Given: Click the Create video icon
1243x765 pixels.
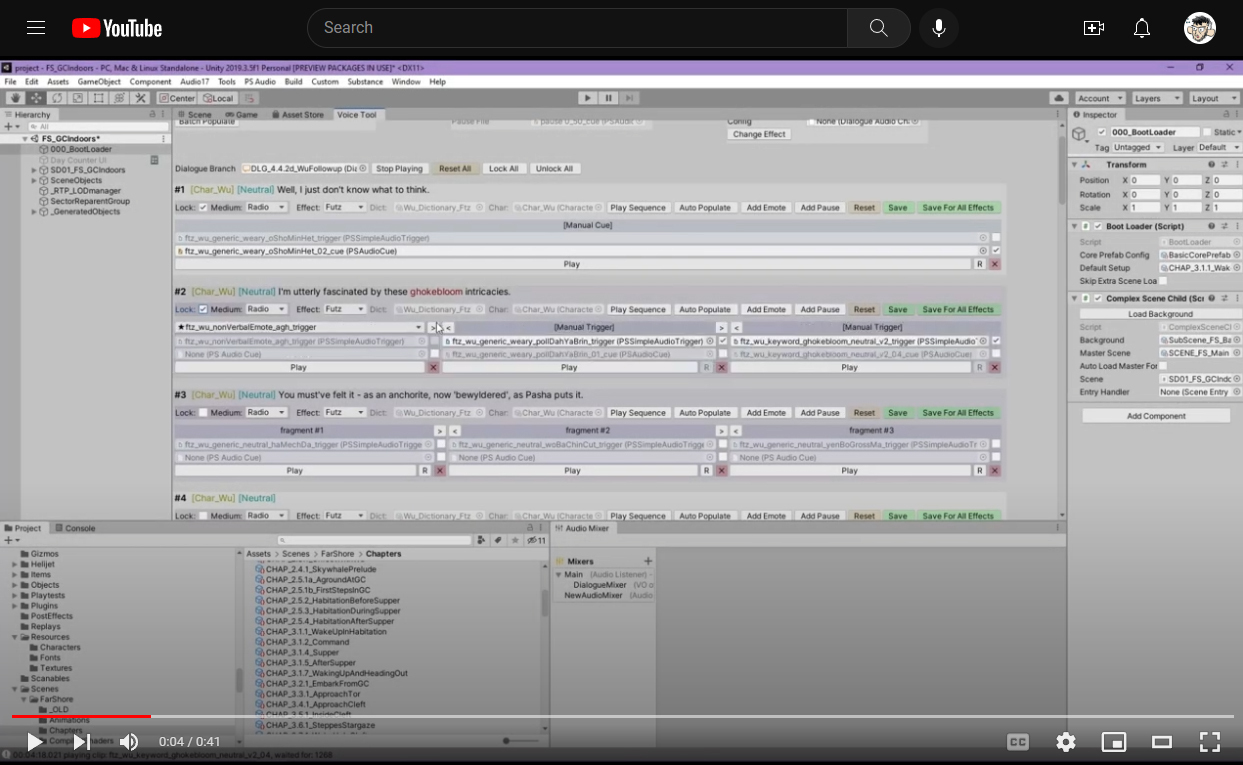Looking at the screenshot, I should [1094, 28].
